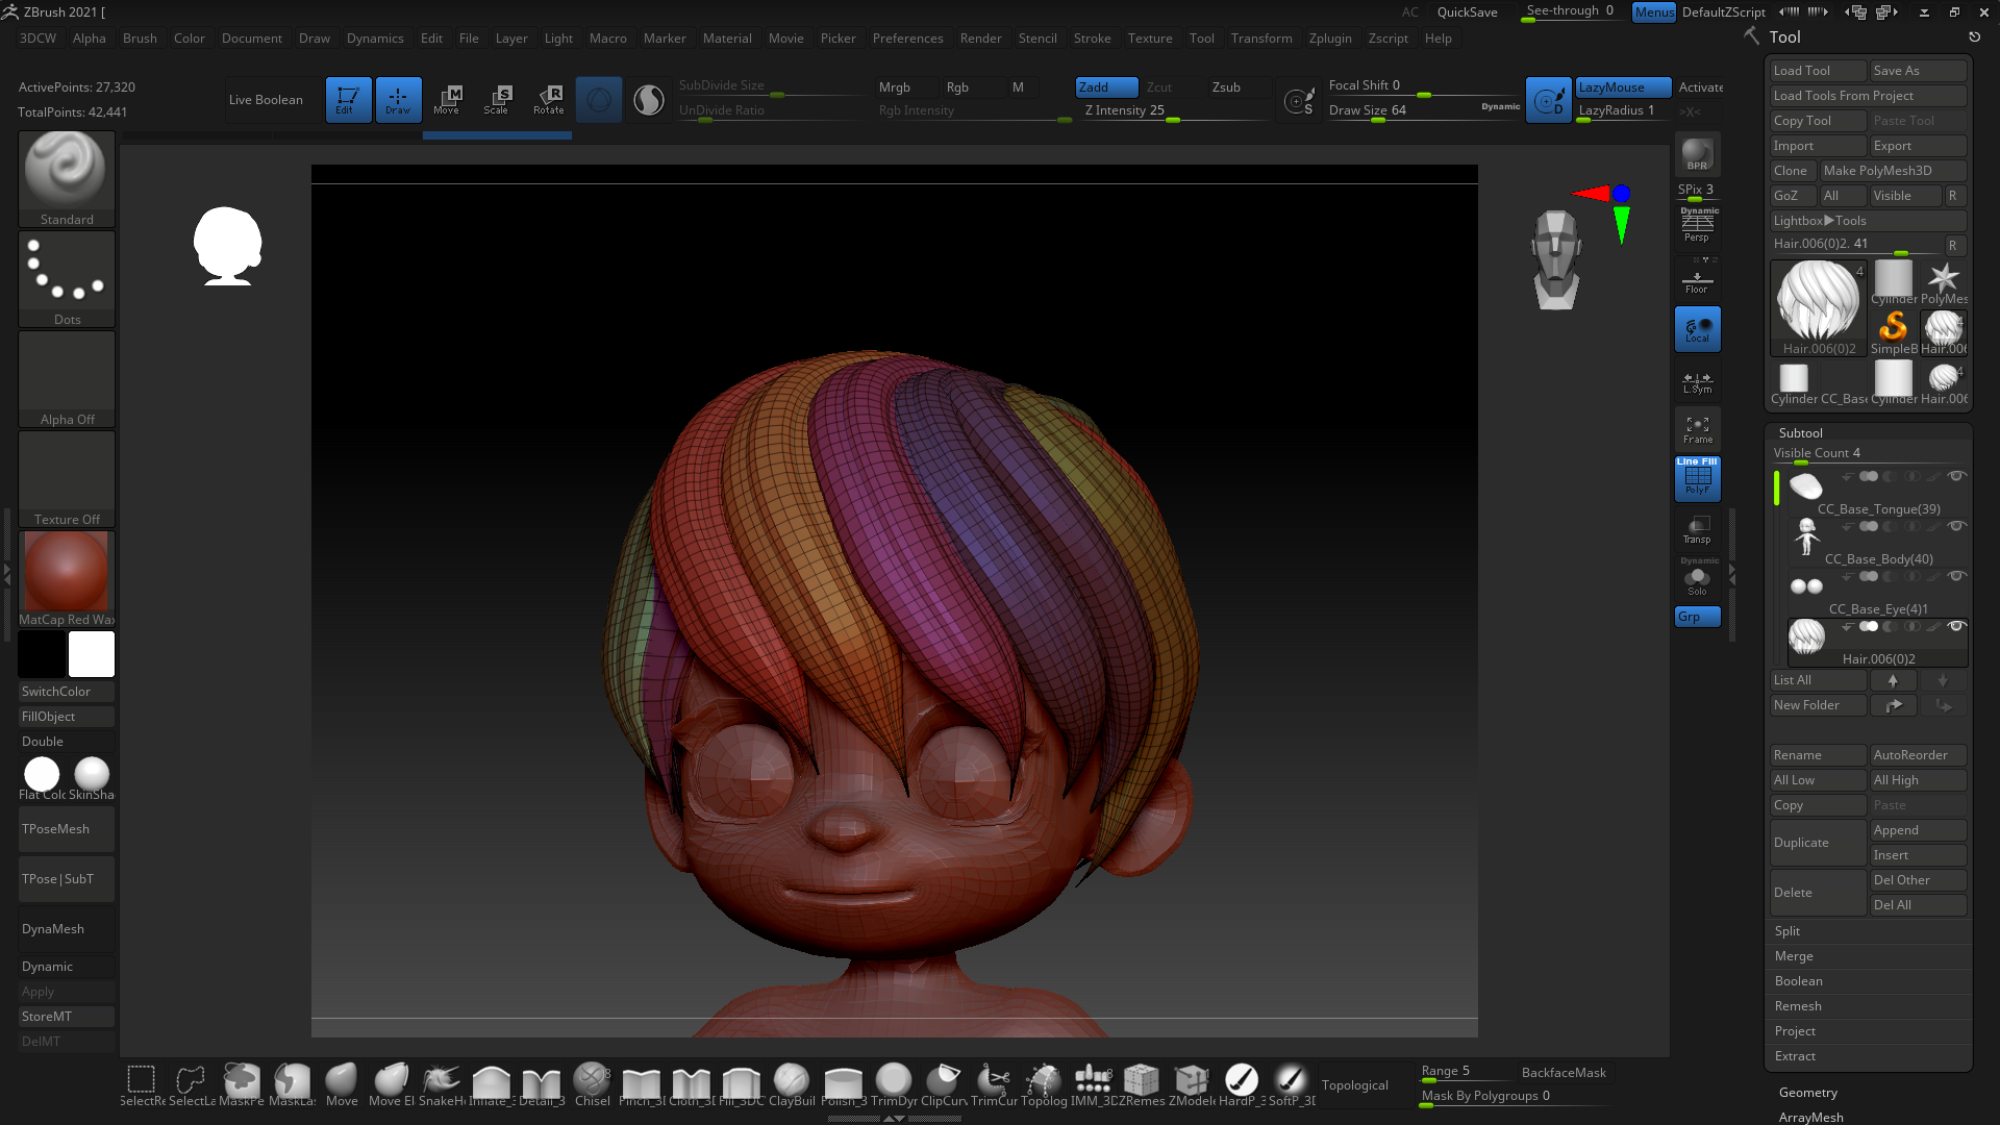The width and height of the screenshot is (2000, 1125).
Task: Collapse the Subtool palette header
Action: point(1800,433)
